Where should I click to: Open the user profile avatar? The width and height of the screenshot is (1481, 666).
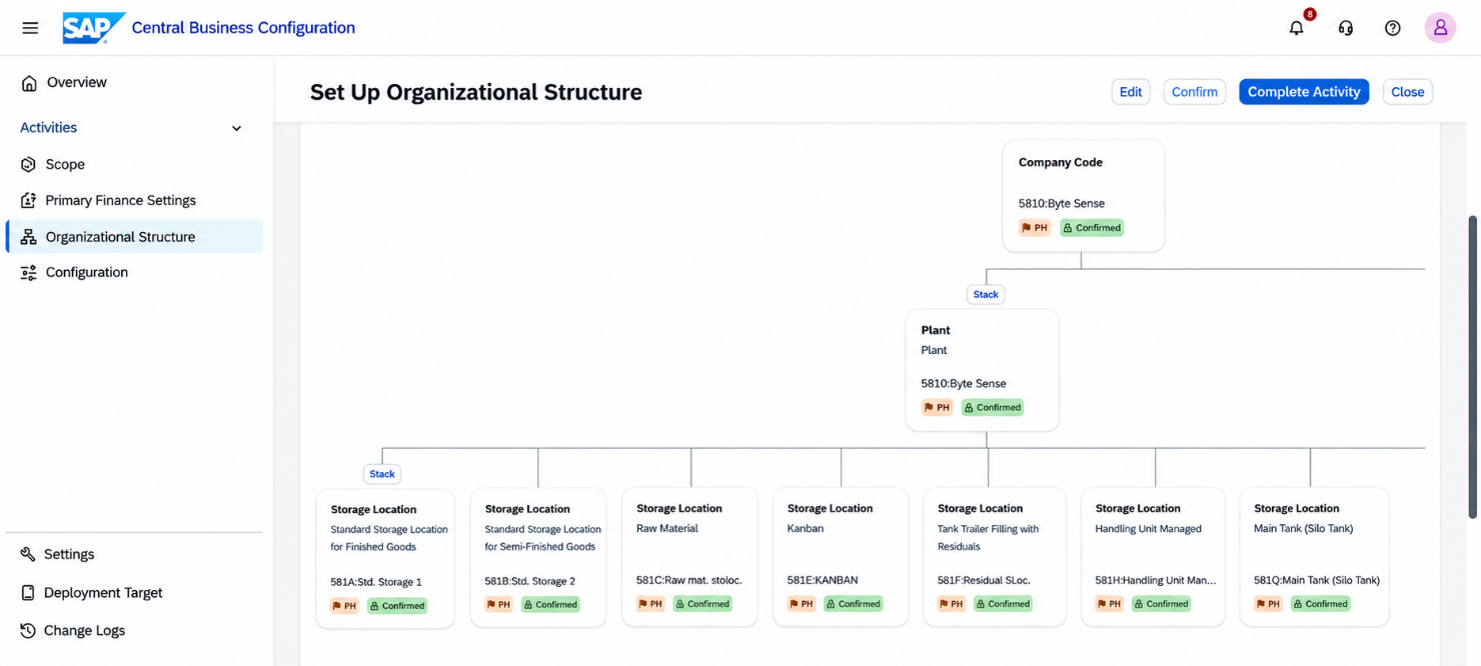click(1440, 28)
